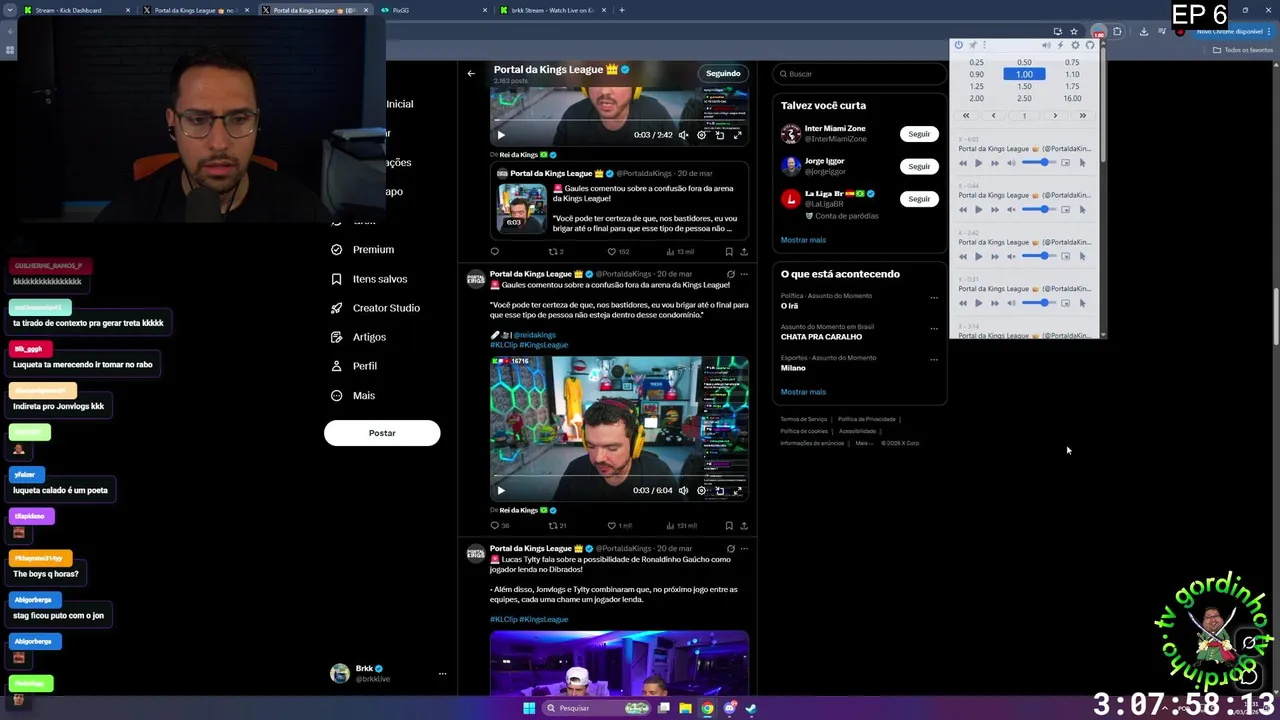Select the 2.00 playback speed
Image resolution: width=1280 pixels, height=720 pixels.
click(976, 98)
